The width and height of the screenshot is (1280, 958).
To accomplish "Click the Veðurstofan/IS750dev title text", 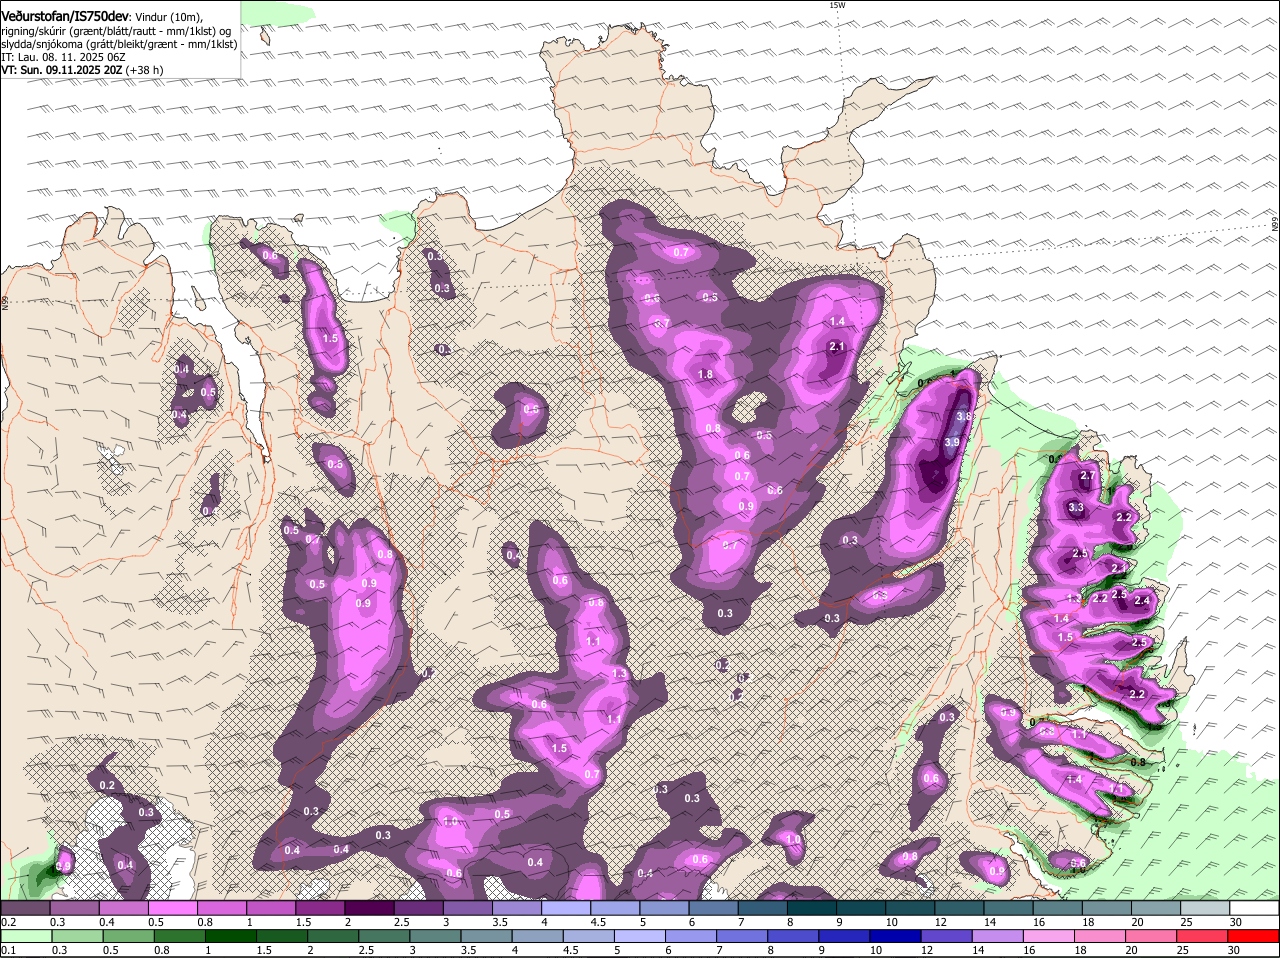I will (x=65, y=17).
